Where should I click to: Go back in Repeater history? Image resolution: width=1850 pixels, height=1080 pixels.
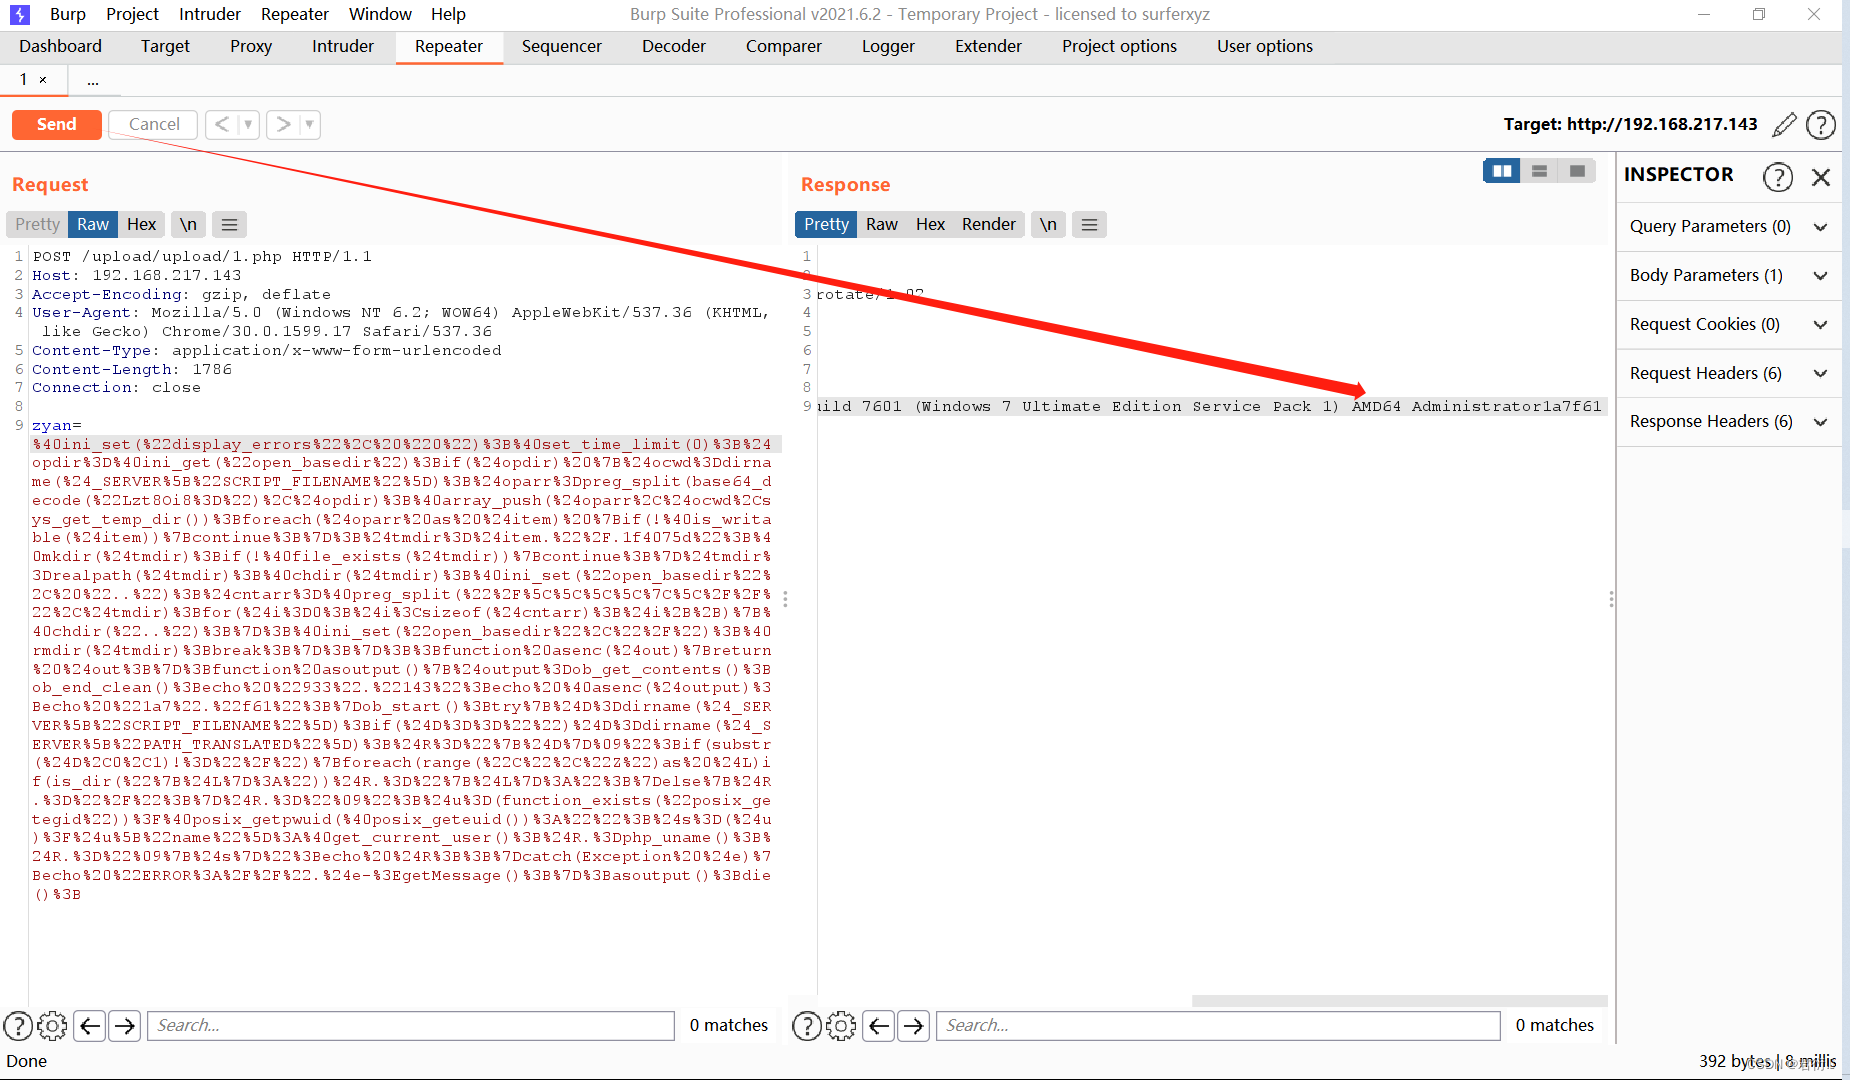222,124
